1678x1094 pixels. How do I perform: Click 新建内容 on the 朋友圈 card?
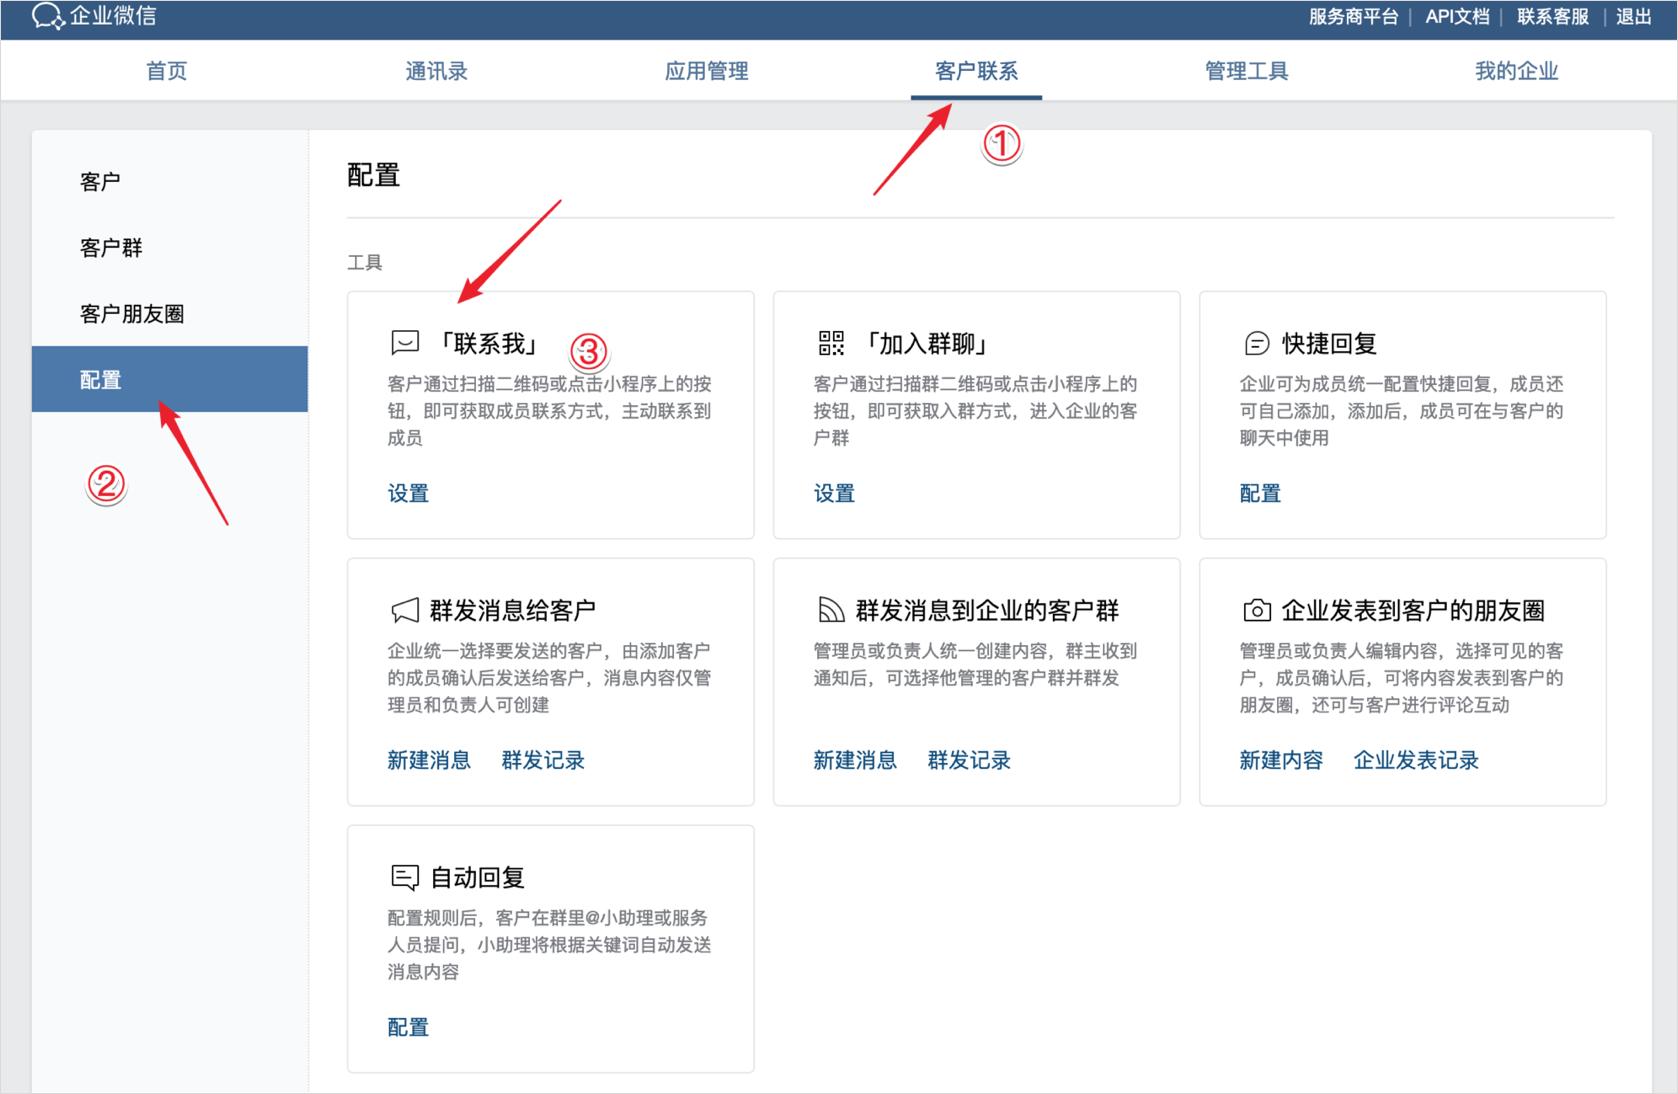(1281, 760)
